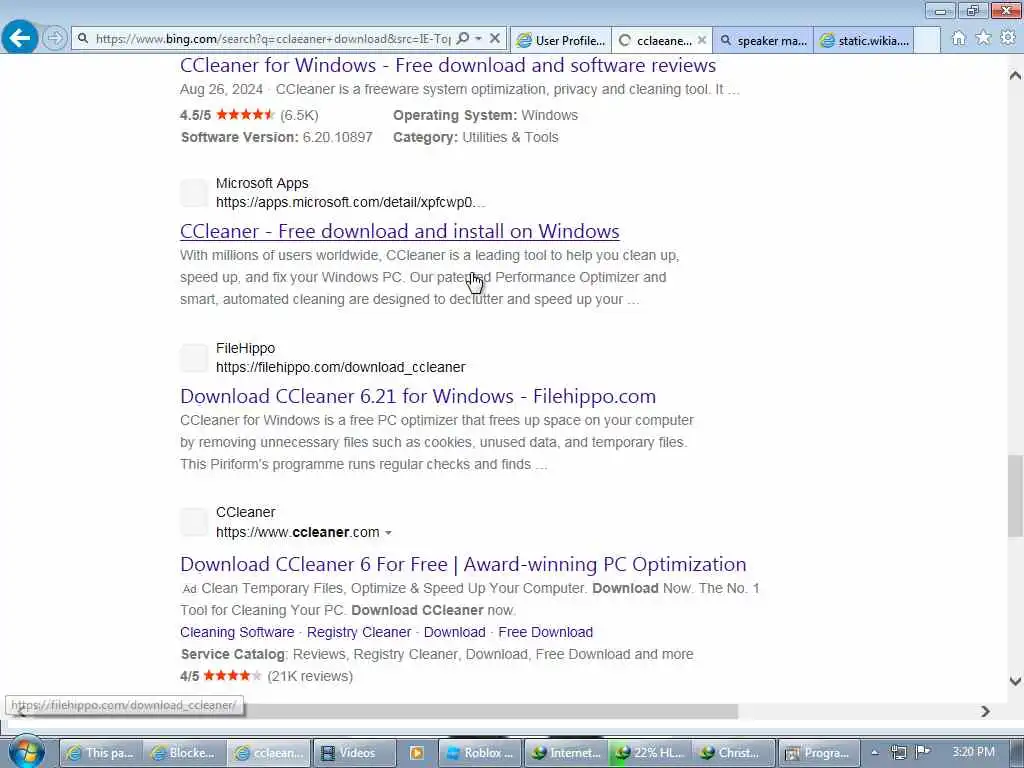This screenshot has width=1024, height=768.
Task: Click the Free Download sitelink
Action: (x=545, y=632)
